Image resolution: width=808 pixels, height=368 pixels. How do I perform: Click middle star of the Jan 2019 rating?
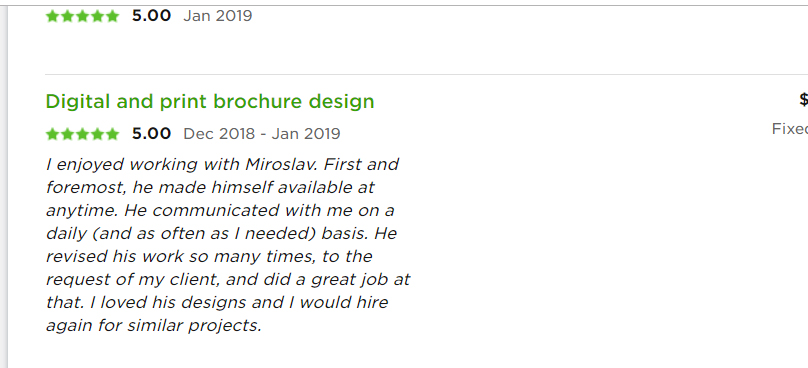[82, 16]
